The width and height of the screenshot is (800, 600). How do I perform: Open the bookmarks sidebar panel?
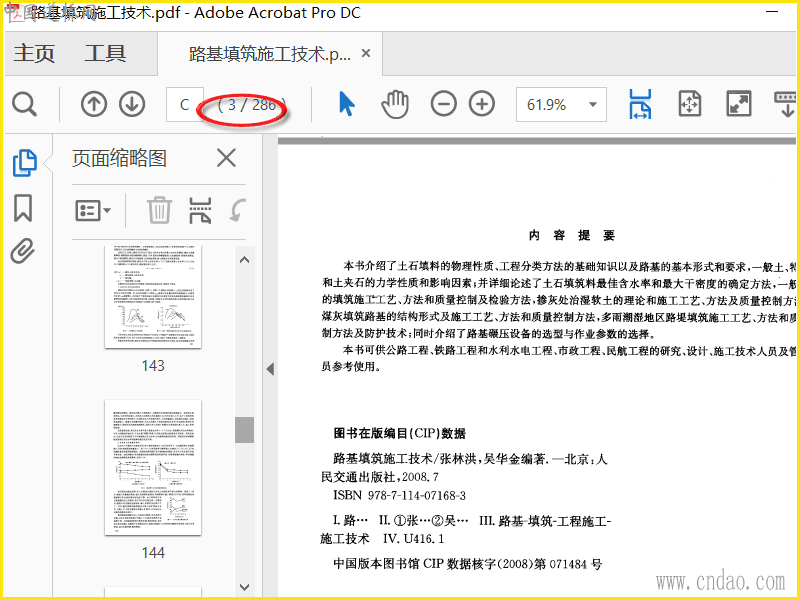point(23,208)
